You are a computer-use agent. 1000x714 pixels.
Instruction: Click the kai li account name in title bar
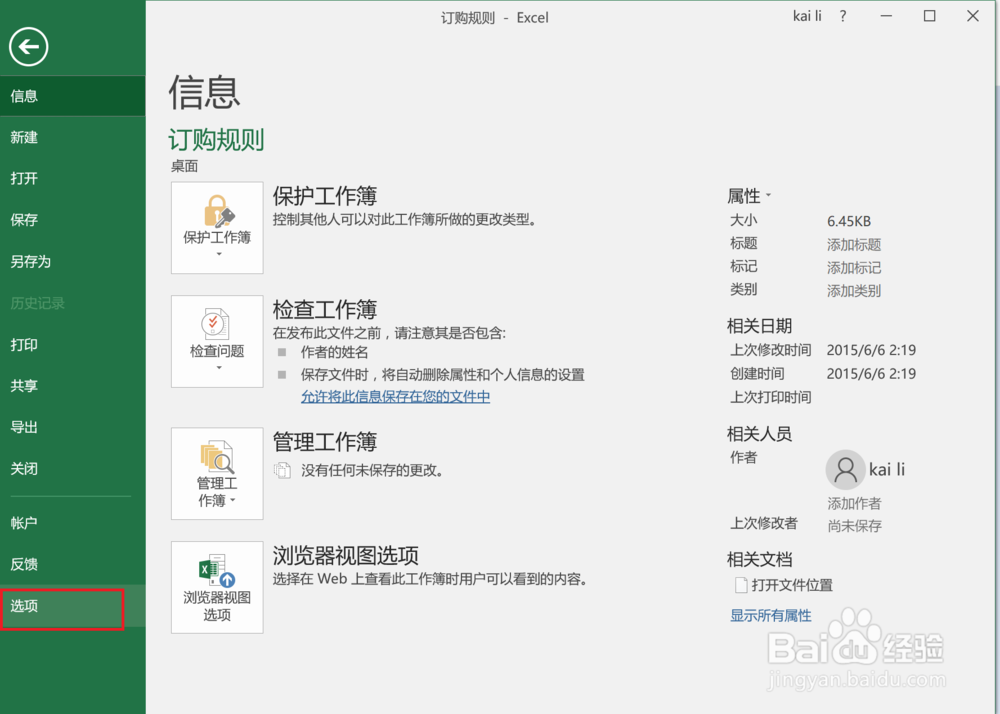(x=807, y=16)
